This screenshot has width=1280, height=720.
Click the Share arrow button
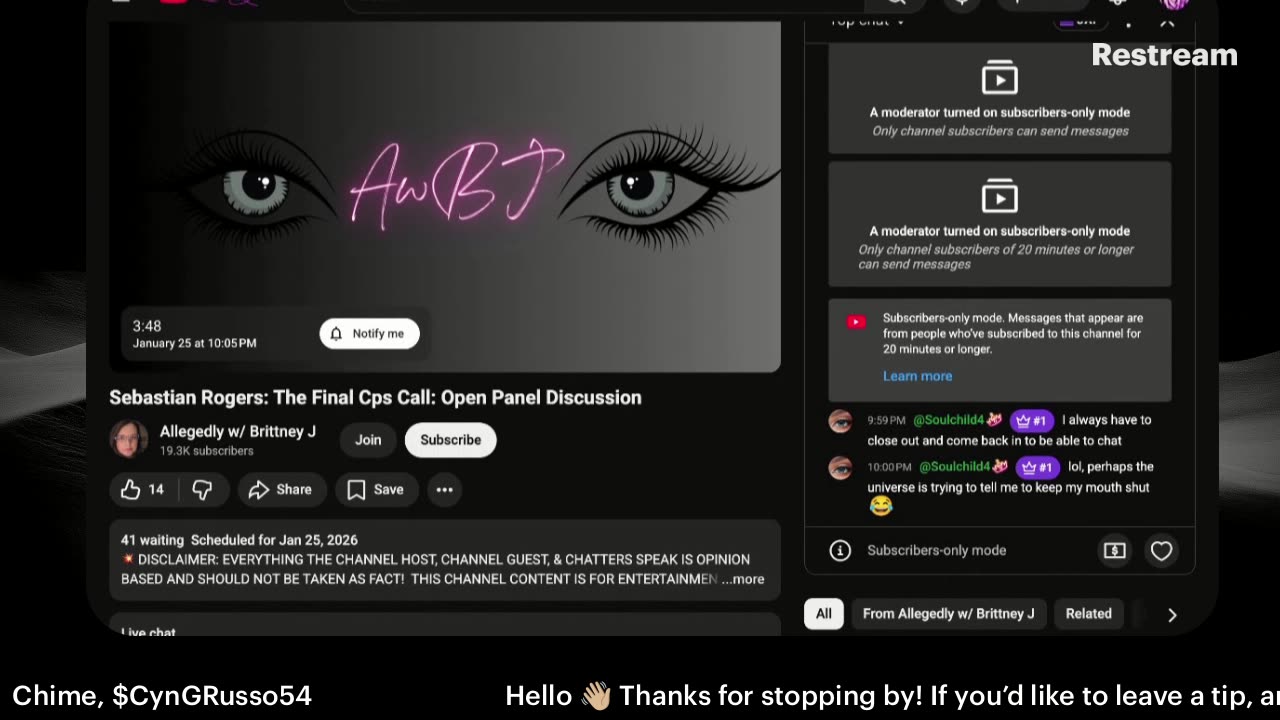pyautogui.click(x=281, y=489)
